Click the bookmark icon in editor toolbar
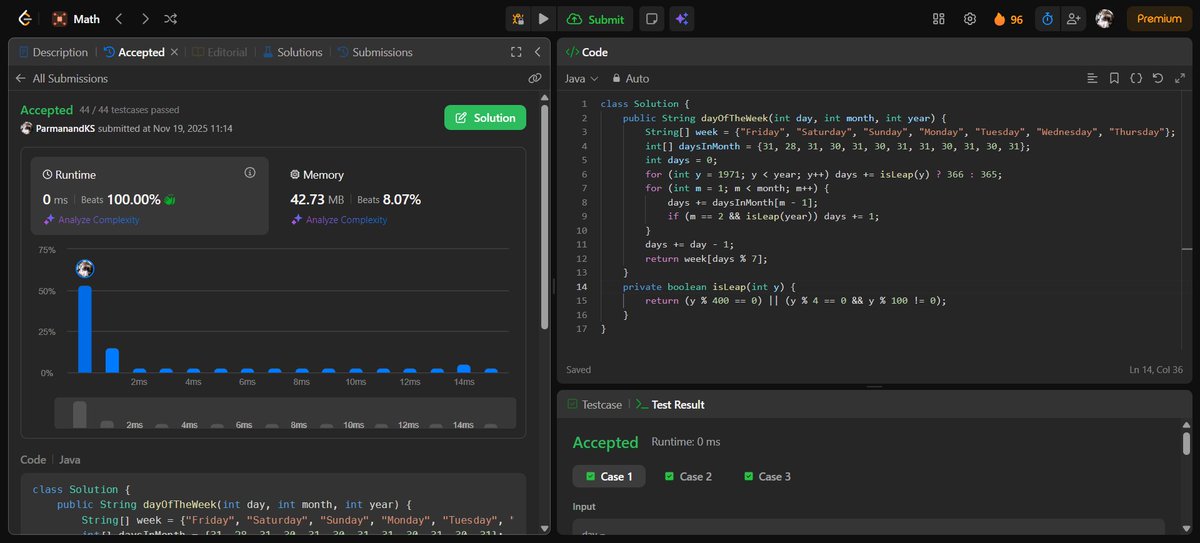 1114,78
